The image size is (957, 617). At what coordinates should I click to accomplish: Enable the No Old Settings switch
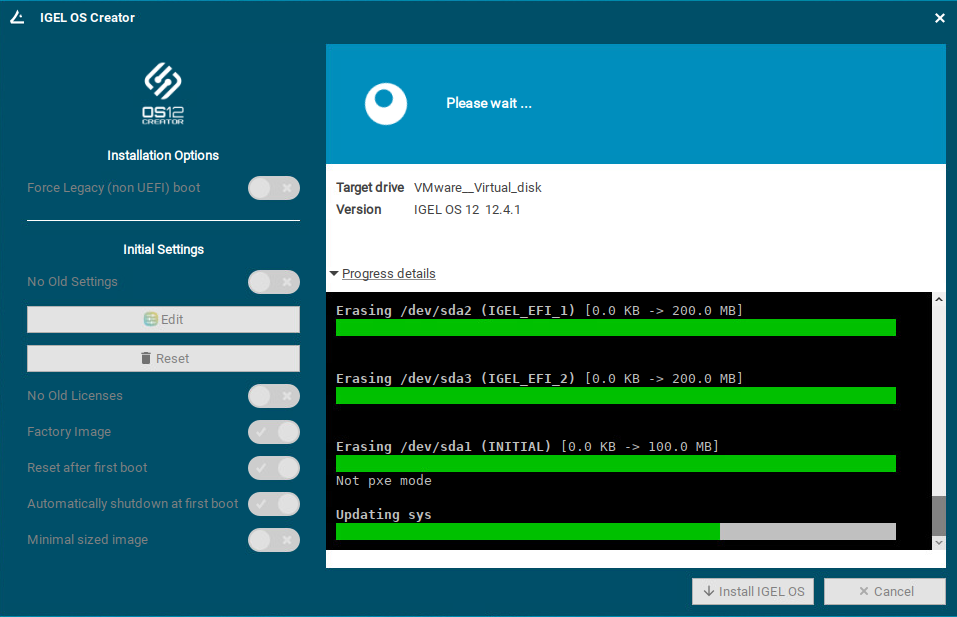(x=273, y=282)
